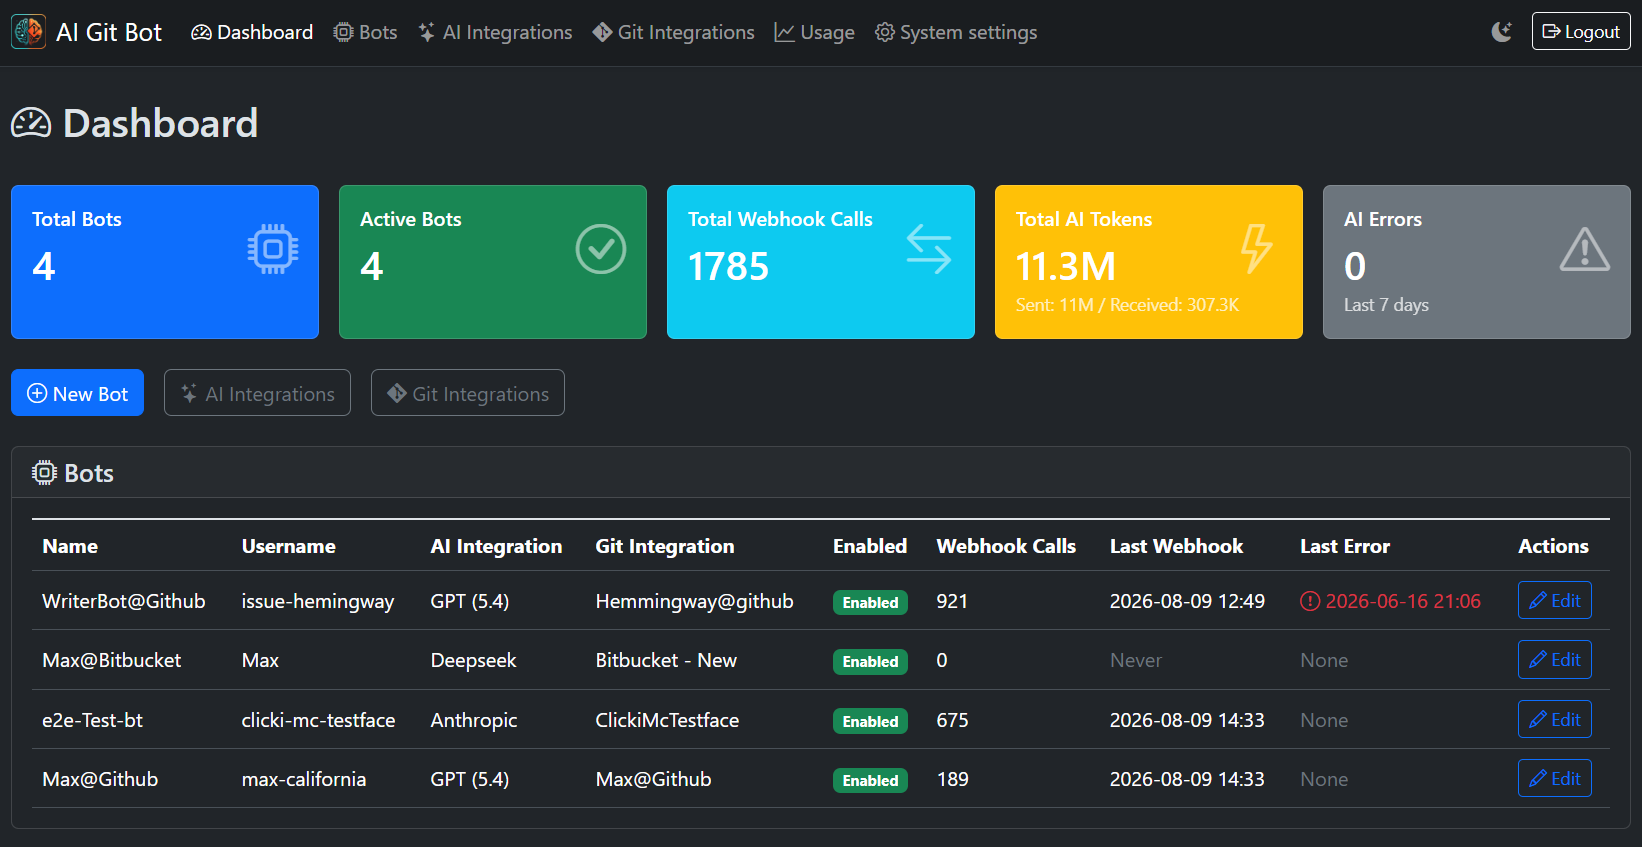Click the e2e-Test-bt name cell
Image resolution: width=1642 pixels, height=847 pixels.
tap(92, 720)
